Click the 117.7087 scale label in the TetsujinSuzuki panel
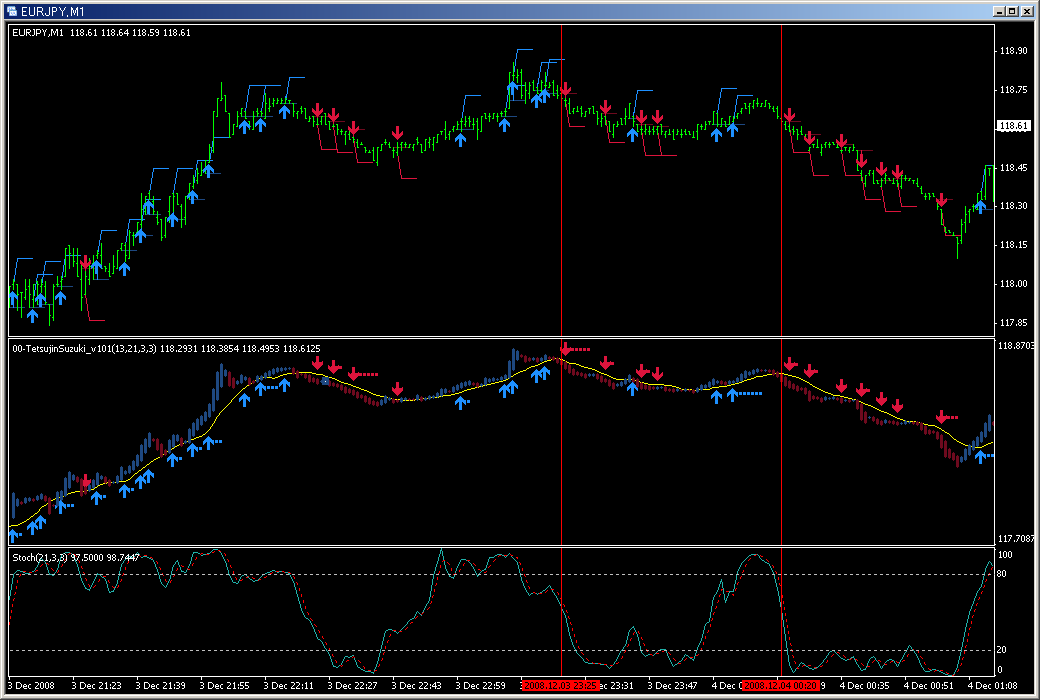Viewport: 1040px width, 700px height. coord(1015,539)
